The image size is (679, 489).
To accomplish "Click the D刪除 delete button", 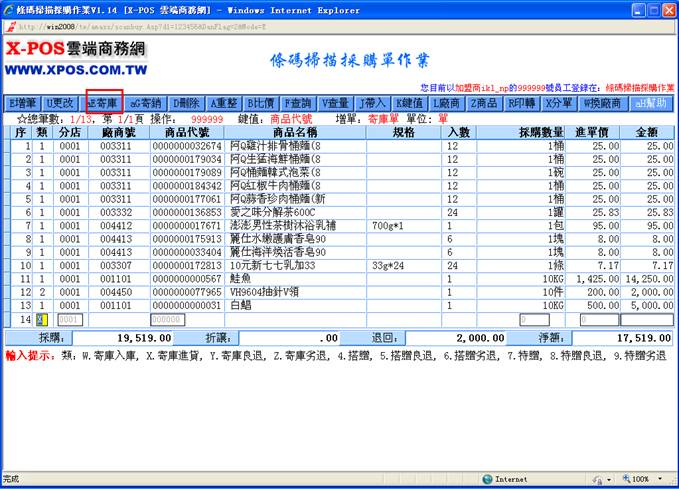I will [x=187, y=103].
